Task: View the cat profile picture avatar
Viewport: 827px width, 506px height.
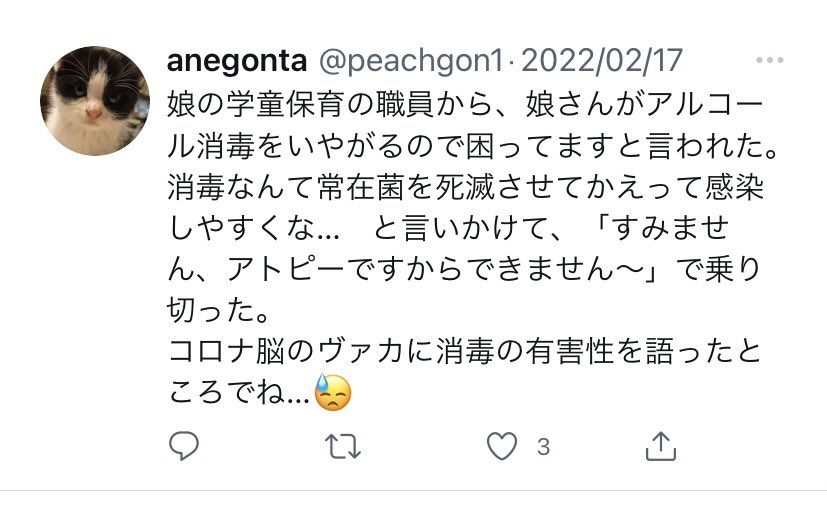Action: (95, 101)
